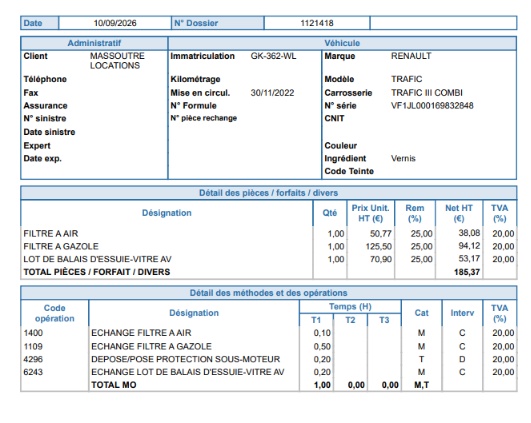Click the N° pièce rechange label
The width and height of the screenshot is (531, 423).
[204, 118]
